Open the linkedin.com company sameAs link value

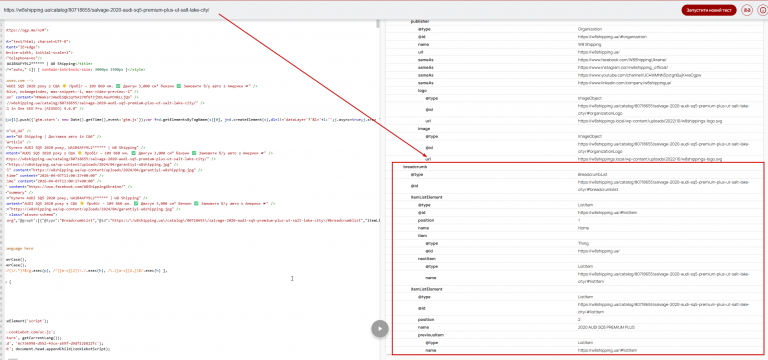click(x=624, y=83)
